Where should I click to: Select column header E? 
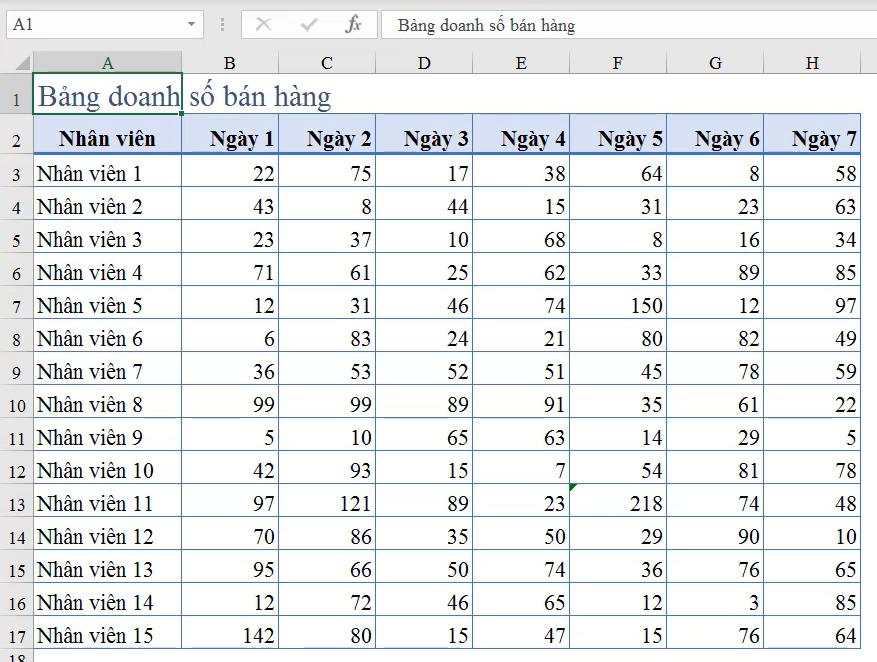point(520,62)
